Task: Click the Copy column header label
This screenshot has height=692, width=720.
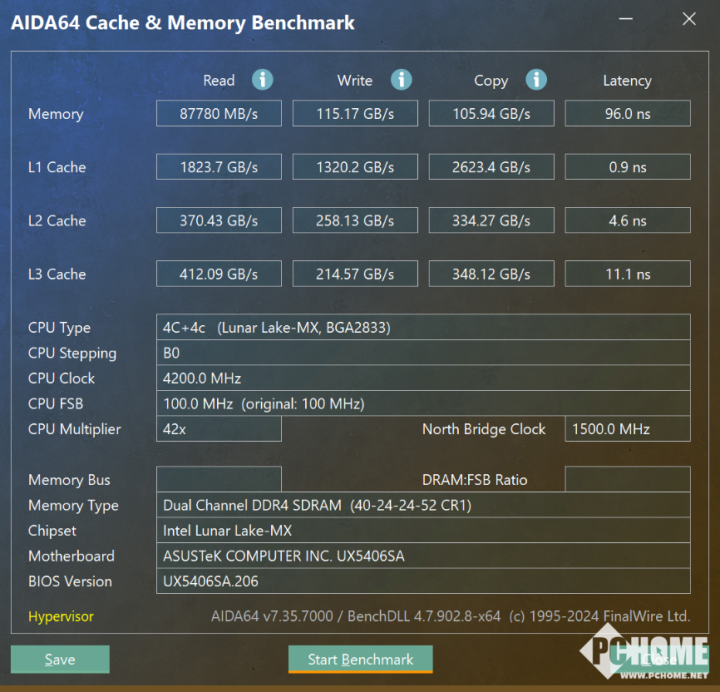Action: click(x=491, y=81)
